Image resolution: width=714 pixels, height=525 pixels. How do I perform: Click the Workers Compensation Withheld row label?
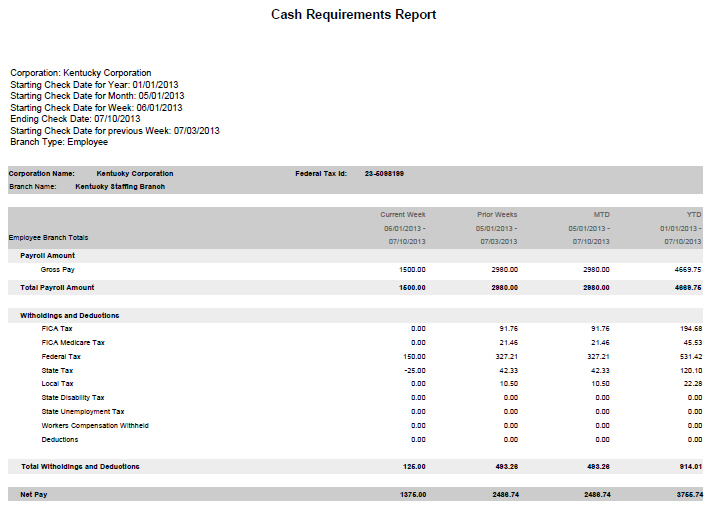pos(95,425)
